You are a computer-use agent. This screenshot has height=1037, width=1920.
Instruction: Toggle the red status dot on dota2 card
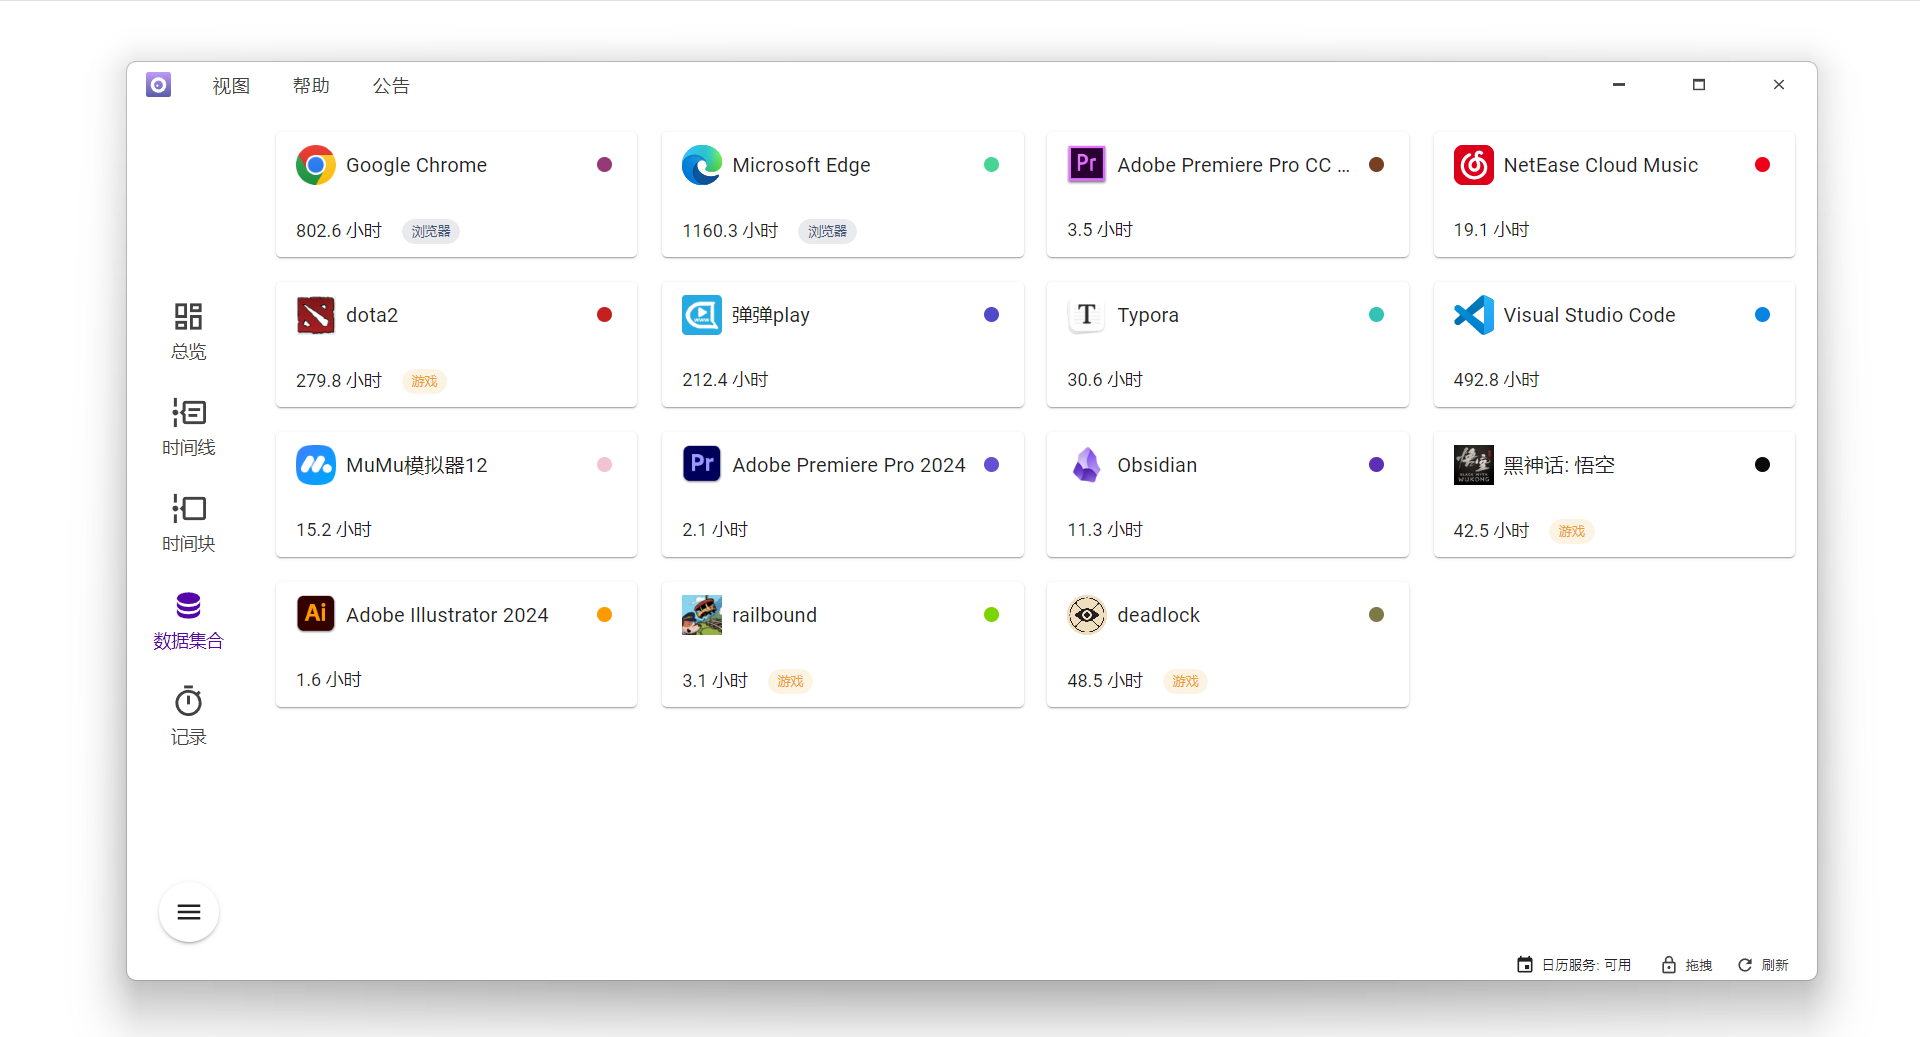(x=604, y=314)
